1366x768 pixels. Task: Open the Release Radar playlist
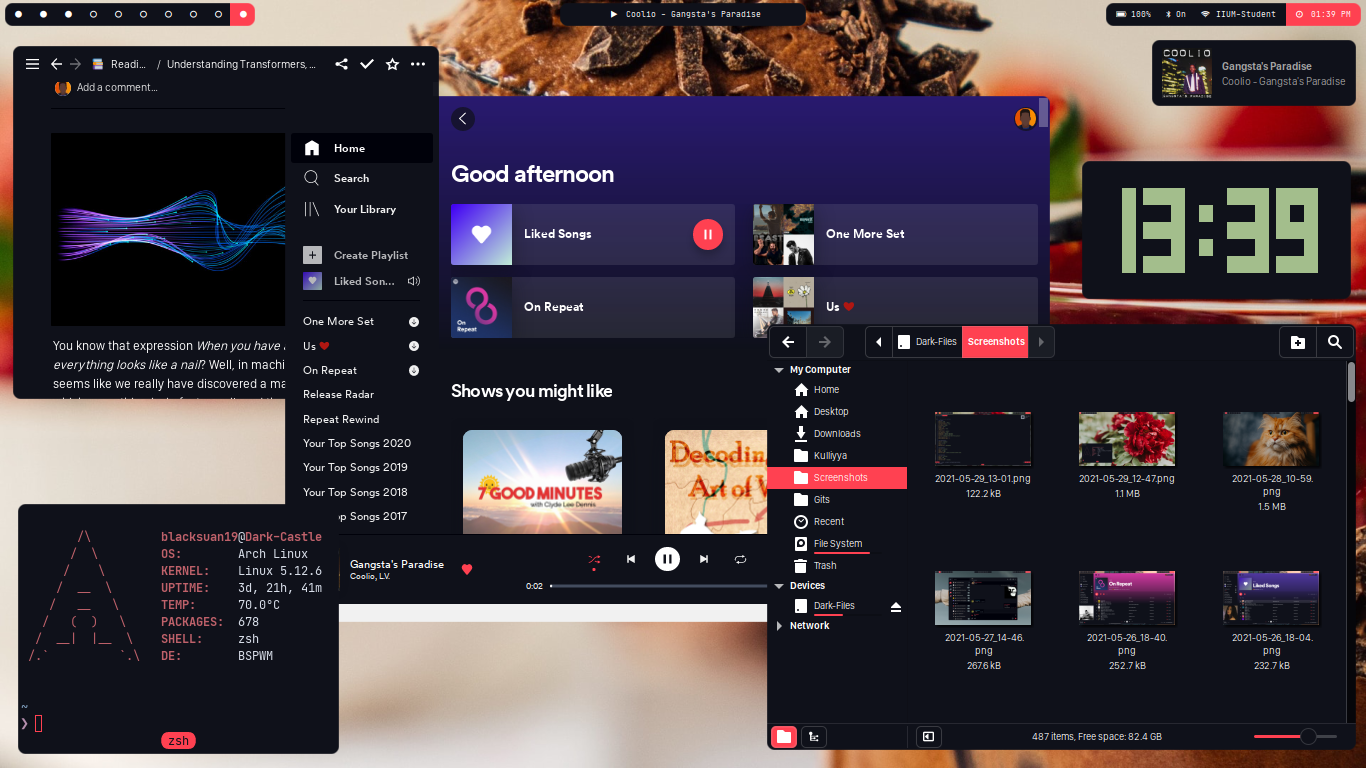coord(338,395)
